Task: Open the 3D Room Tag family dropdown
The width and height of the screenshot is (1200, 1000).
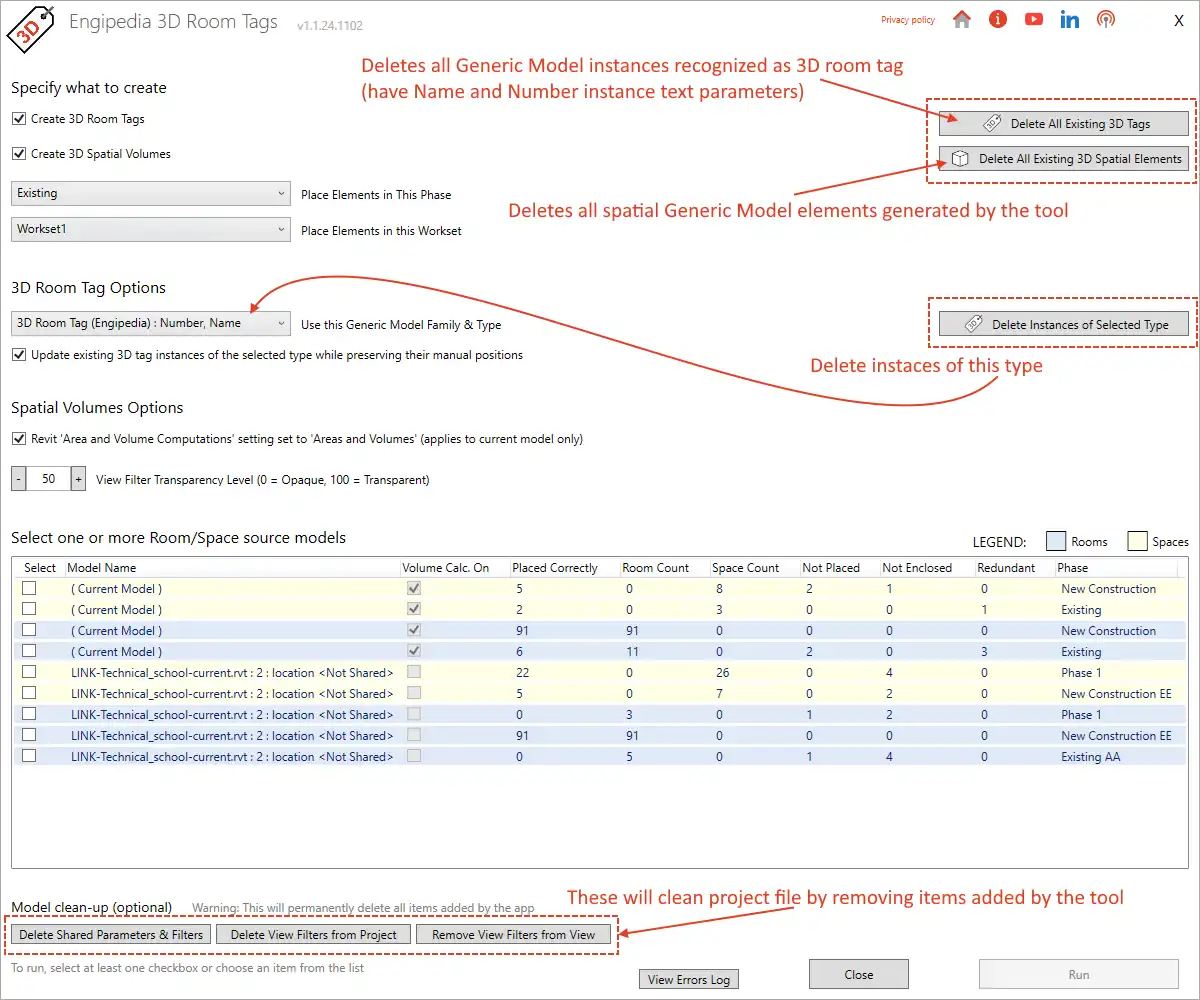Action: pyautogui.click(x=151, y=324)
